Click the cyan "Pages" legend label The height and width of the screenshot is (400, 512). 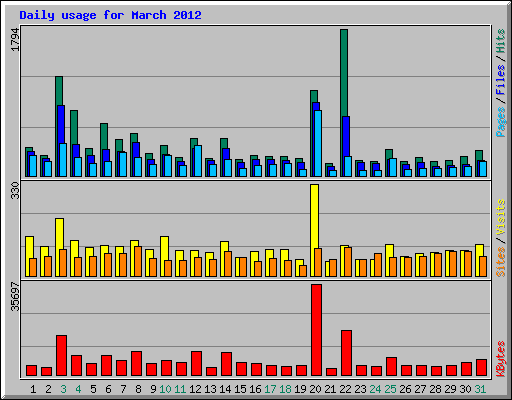tap(501, 122)
